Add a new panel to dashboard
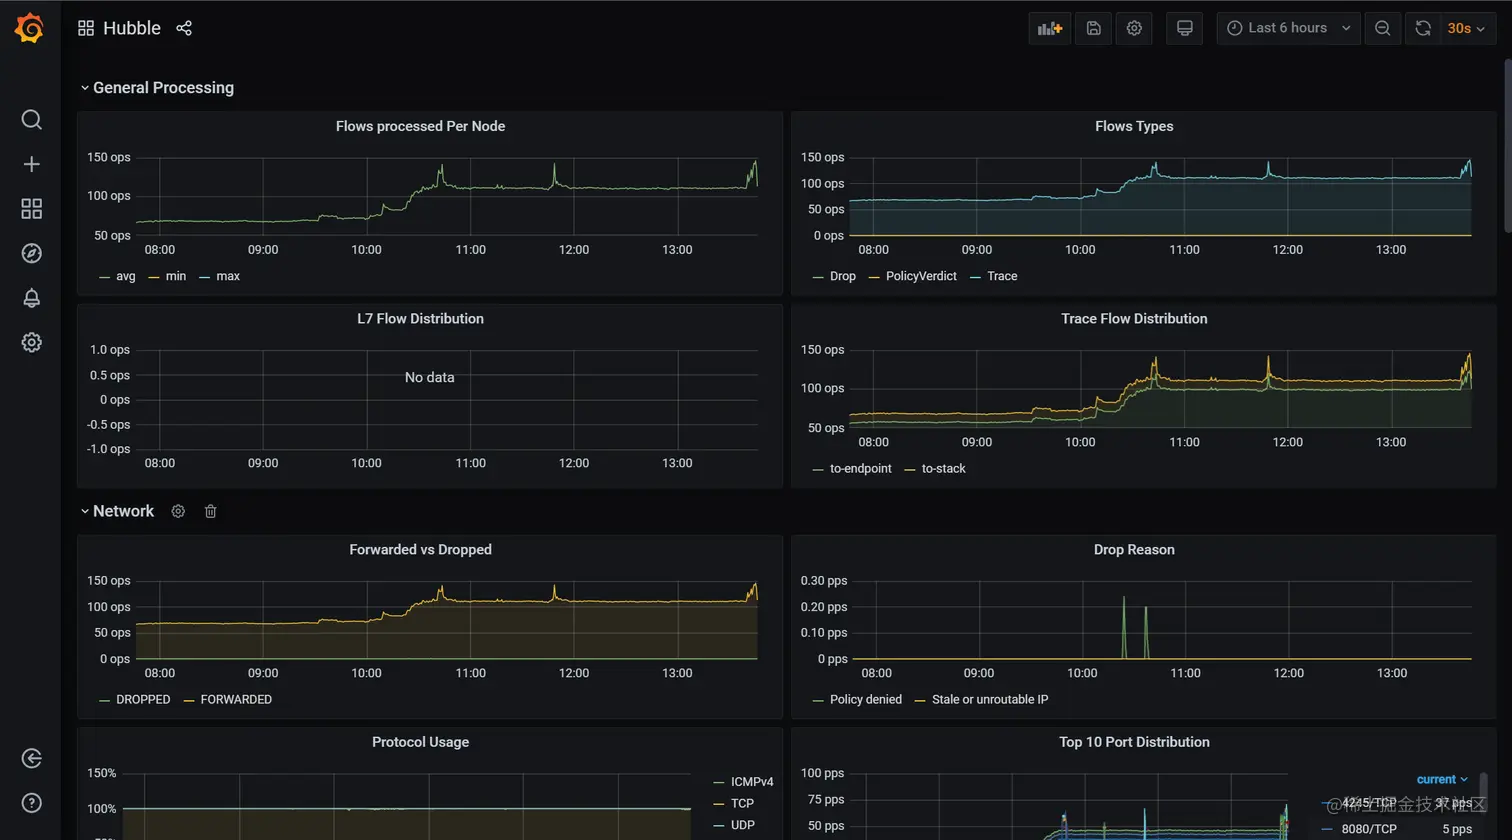The width and height of the screenshot is (1512, 840). pos(1049,28)
